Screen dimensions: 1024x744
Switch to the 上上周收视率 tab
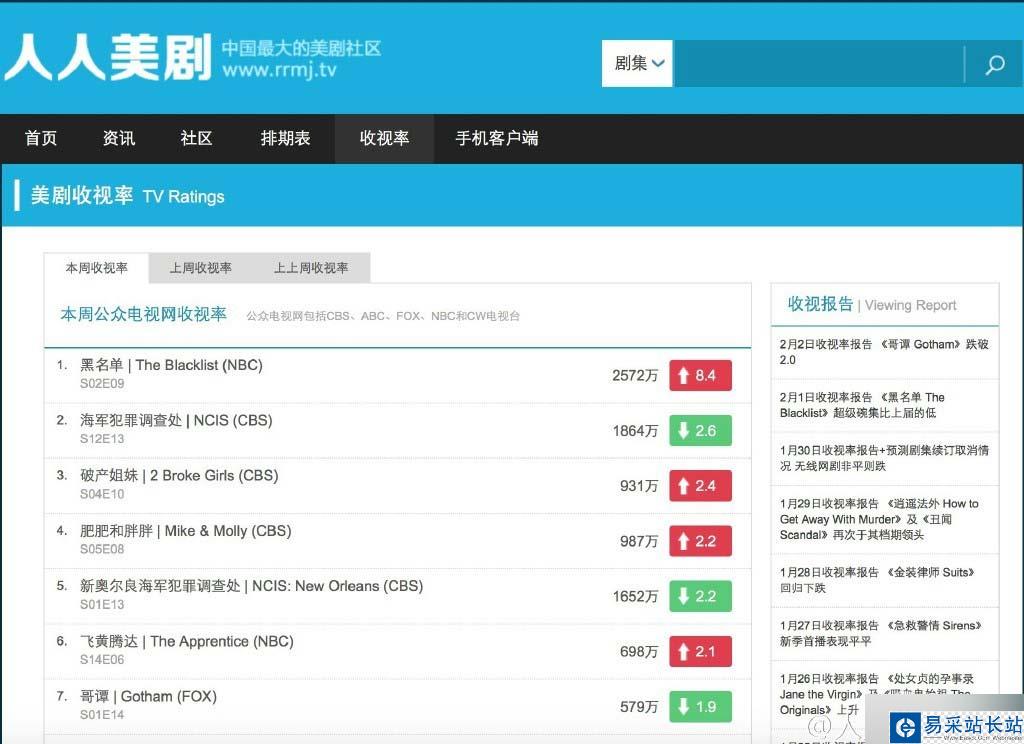[x=311, y=268]
